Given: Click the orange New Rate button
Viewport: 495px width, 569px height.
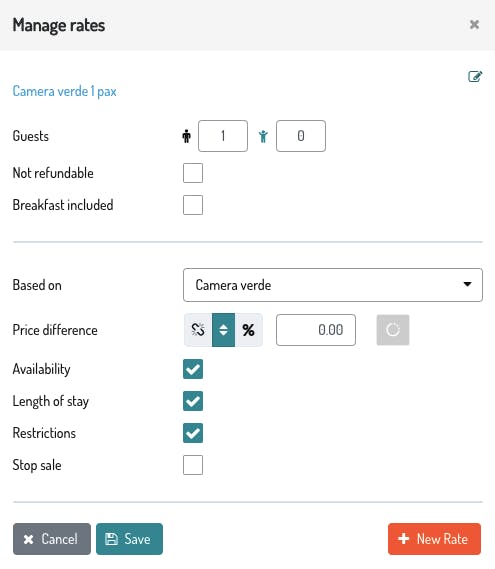Looking at the screenshot, I should point(434,539).
